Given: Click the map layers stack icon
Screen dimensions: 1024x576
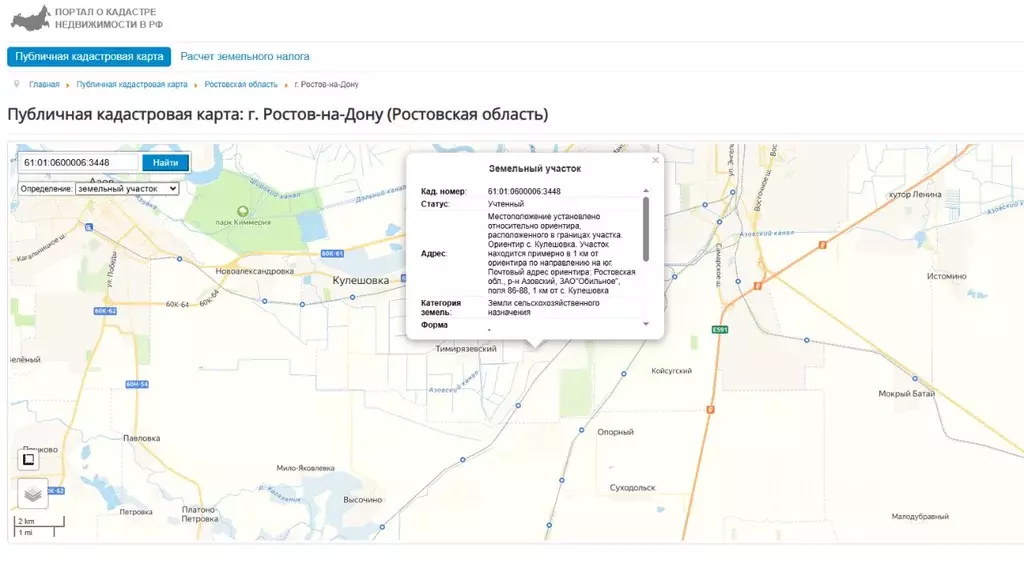Looking at the screenshot, I should [x=32, y=493].
